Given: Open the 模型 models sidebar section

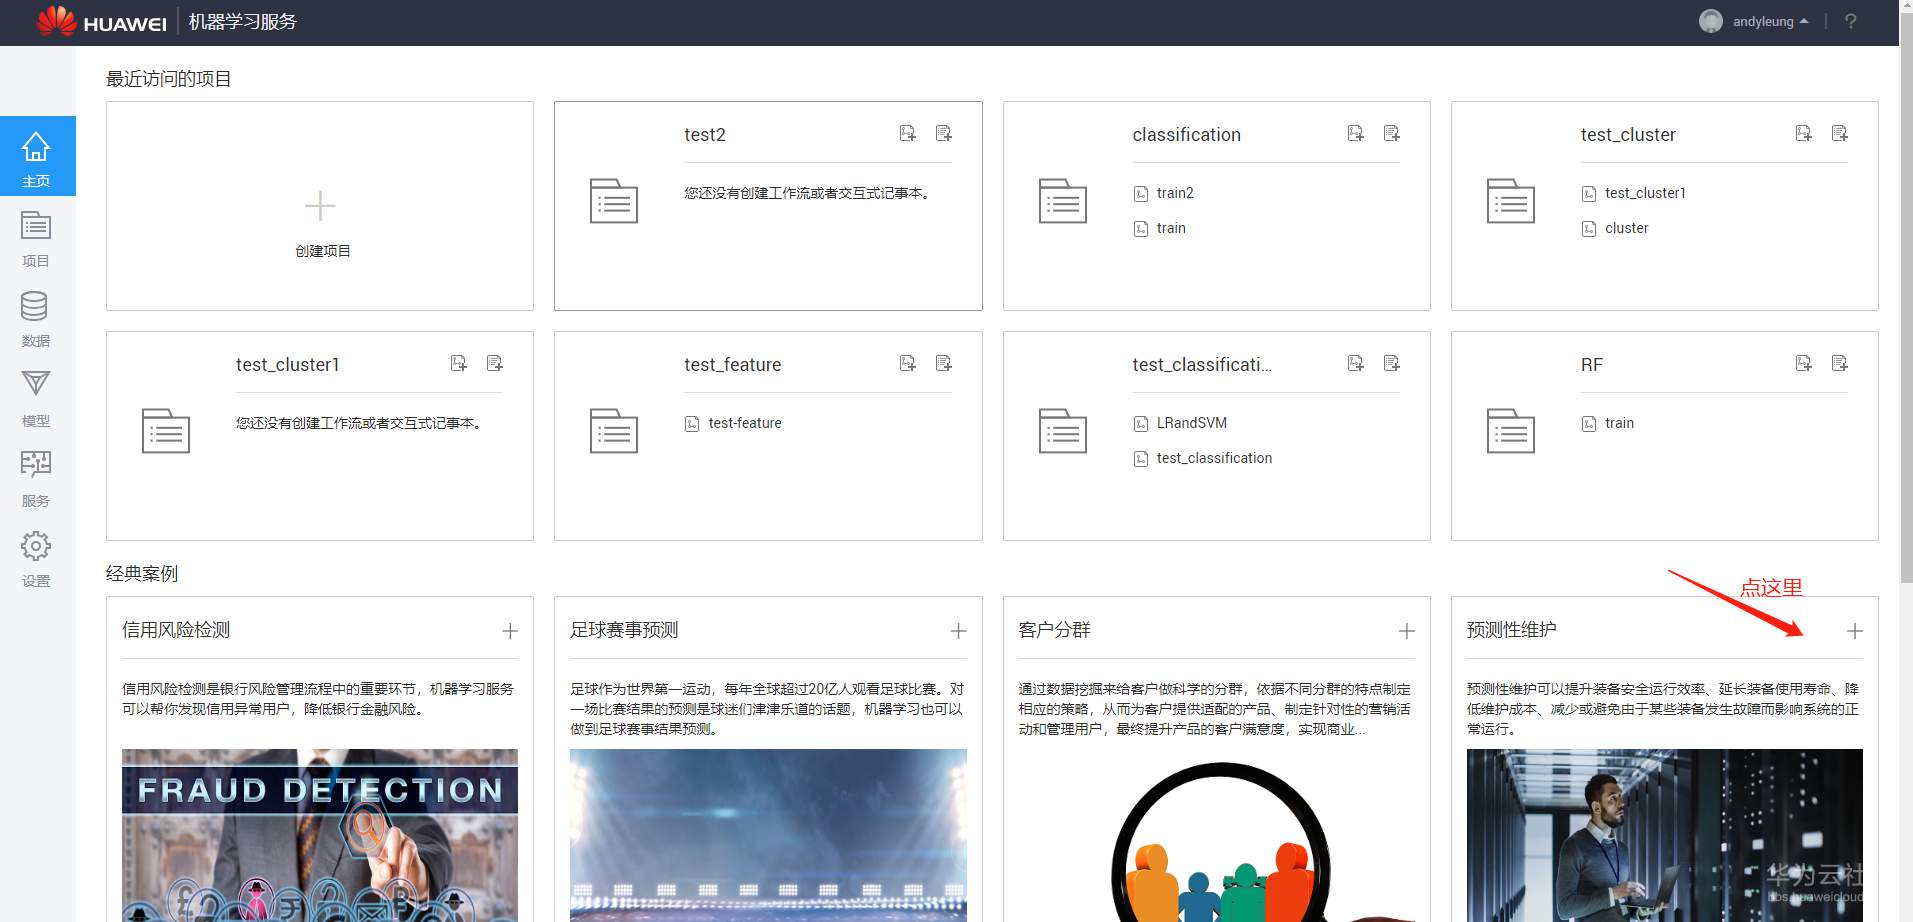Looking at the screenshot, I should 36,397.
